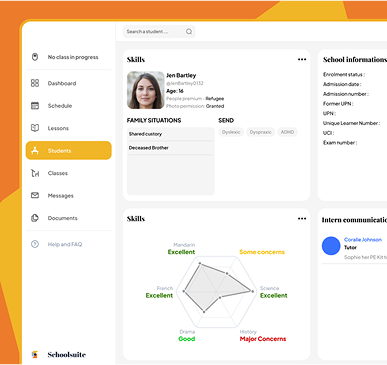The height and width of the screenshot is (365, 387).
Task: Click the Classes chairs icon
Action: tap(35, 173)
